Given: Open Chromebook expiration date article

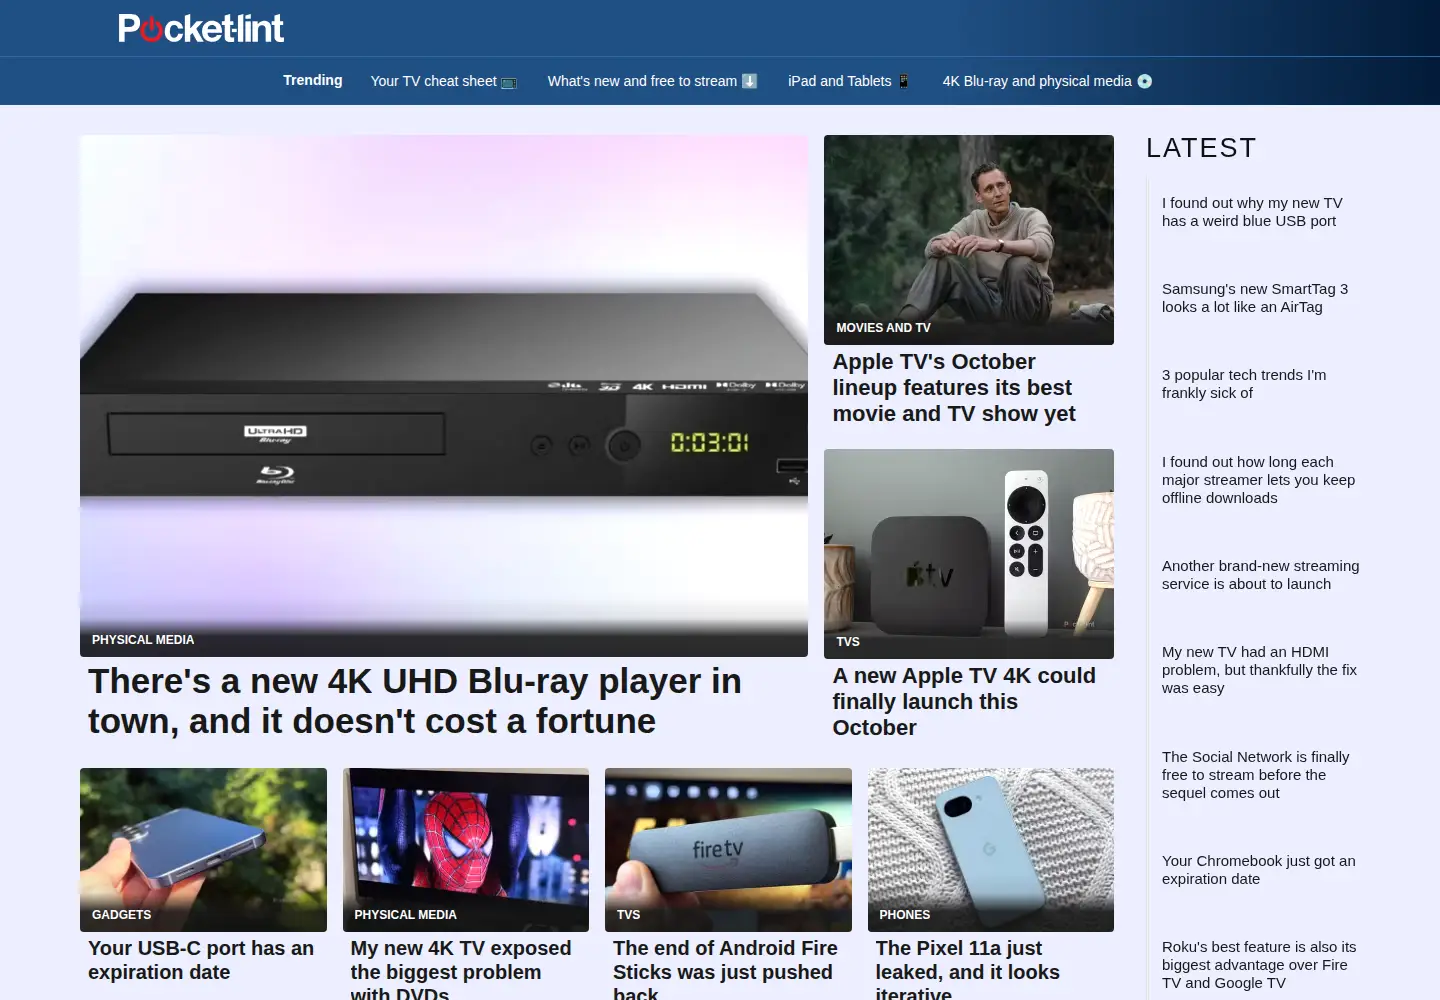Looking at the screenshot, I should coord(1258,870).
